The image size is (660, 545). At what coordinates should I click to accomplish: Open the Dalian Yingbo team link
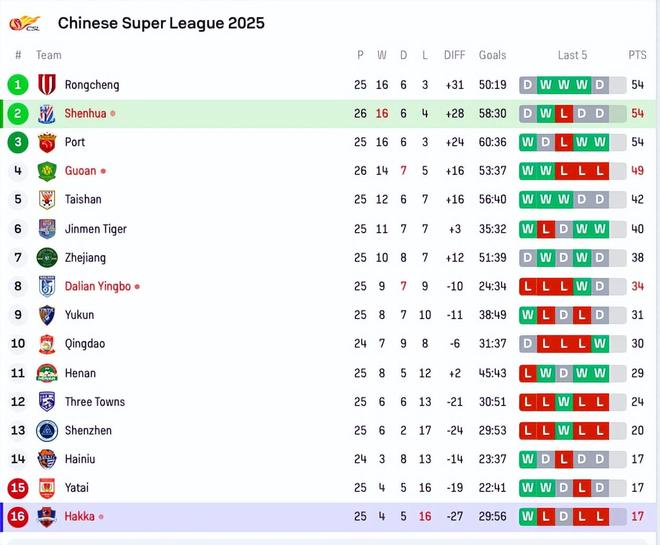[x=98, y=286]
